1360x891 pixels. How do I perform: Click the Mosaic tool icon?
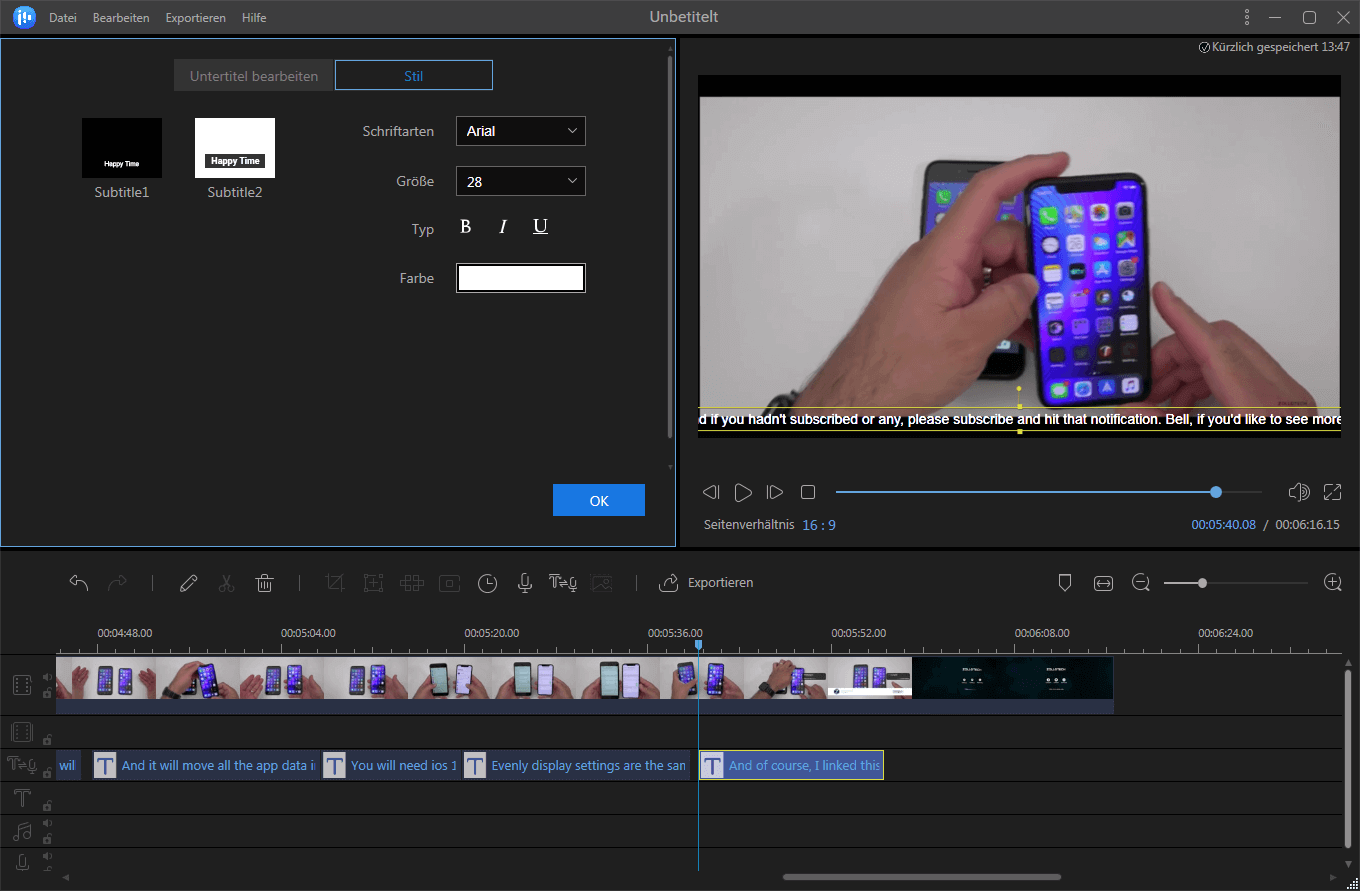411,582
